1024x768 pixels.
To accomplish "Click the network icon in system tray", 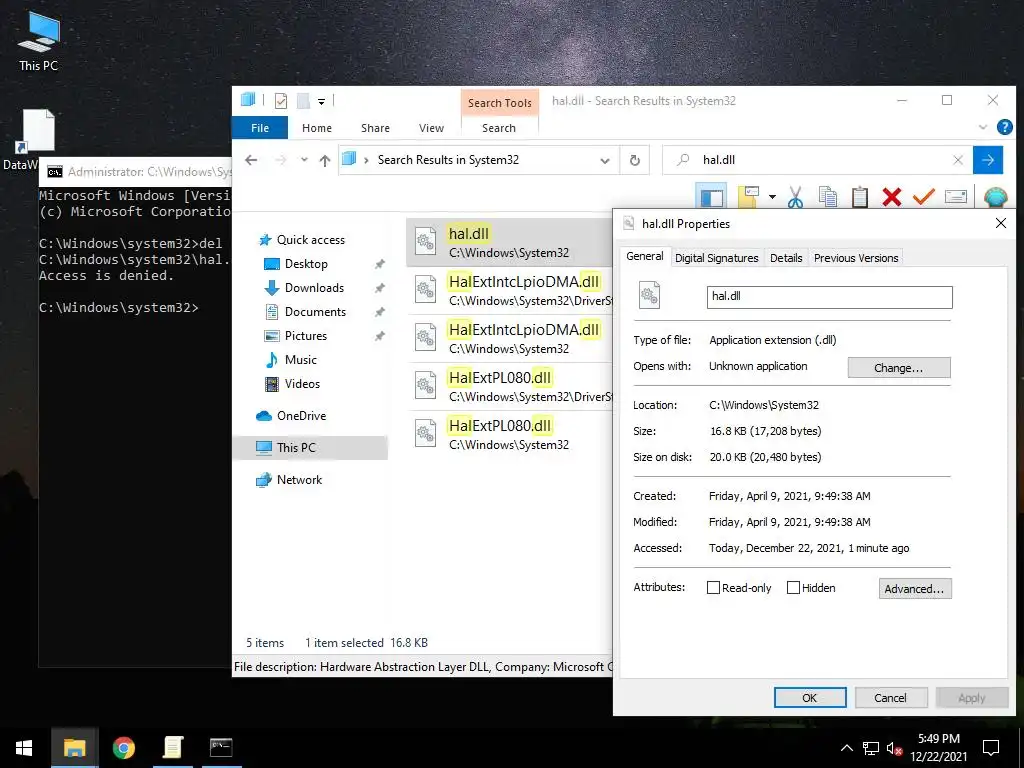I will click(x=871, y=748).
